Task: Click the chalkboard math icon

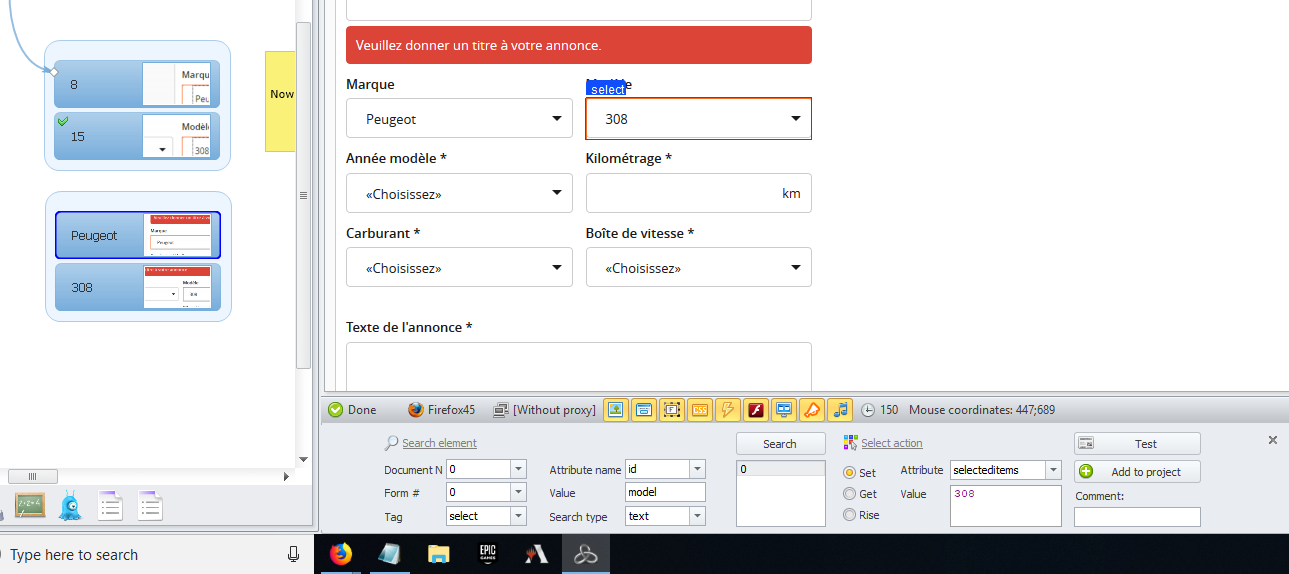Action: click(x=30, y=505)
